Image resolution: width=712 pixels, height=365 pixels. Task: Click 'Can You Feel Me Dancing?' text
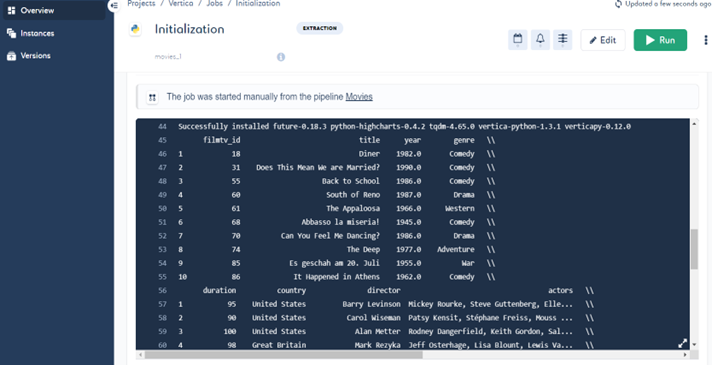coord(330,236)
